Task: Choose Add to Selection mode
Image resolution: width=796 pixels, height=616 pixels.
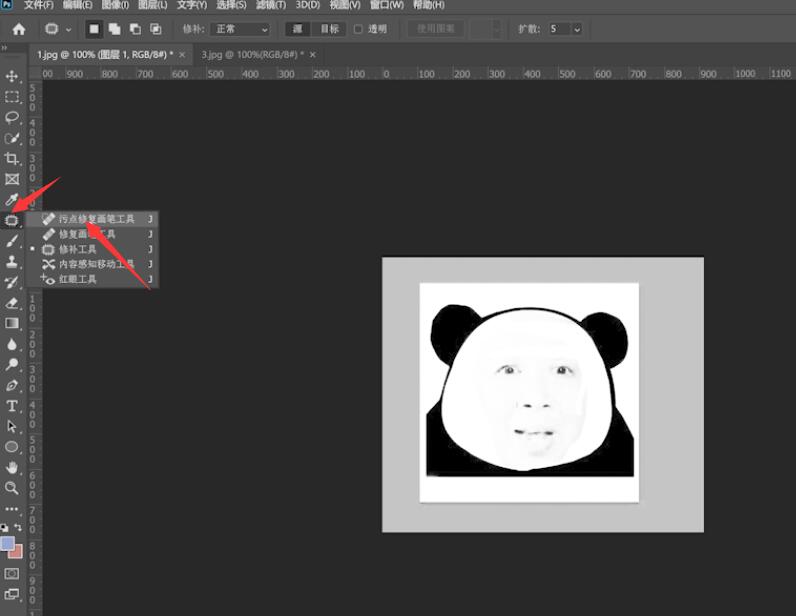Action: pyautogui.click(x=115, y=29)
